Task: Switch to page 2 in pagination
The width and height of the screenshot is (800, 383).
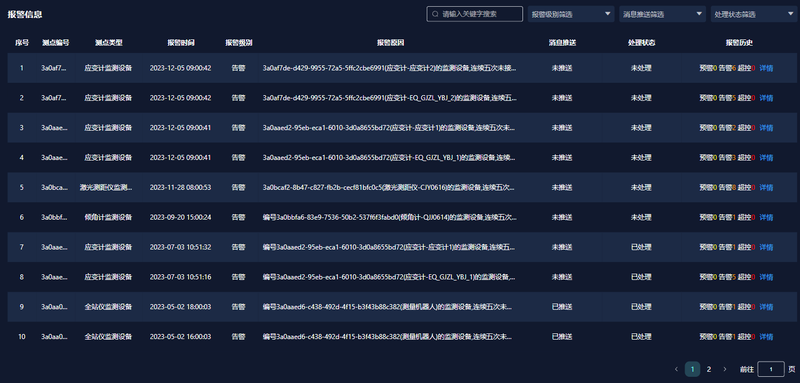Action: tap(709, 369)
